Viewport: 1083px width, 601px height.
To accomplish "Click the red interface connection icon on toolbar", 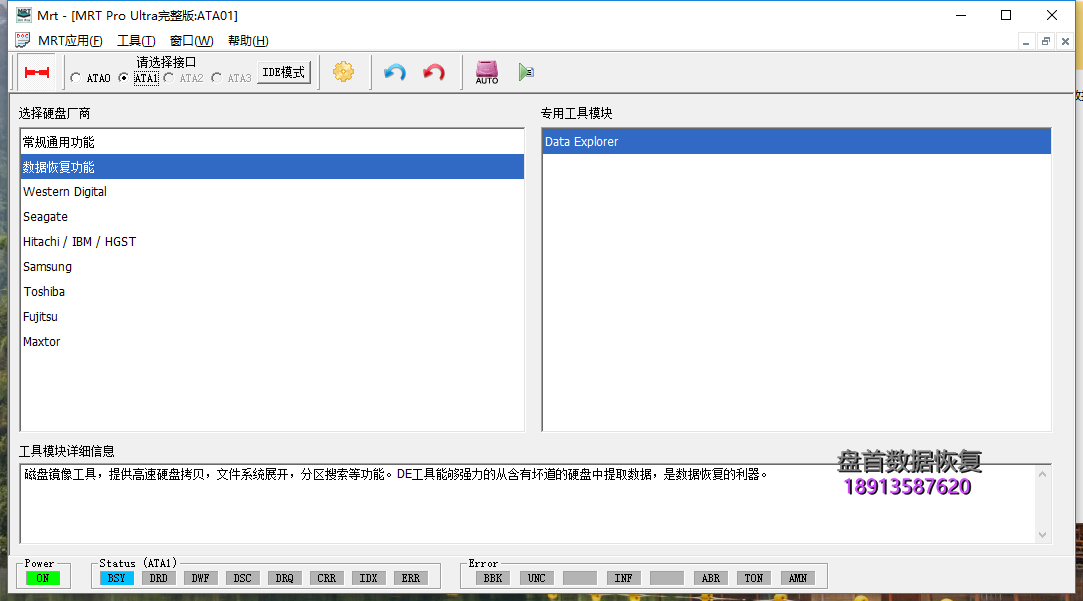I will click(x=38, y=72).
